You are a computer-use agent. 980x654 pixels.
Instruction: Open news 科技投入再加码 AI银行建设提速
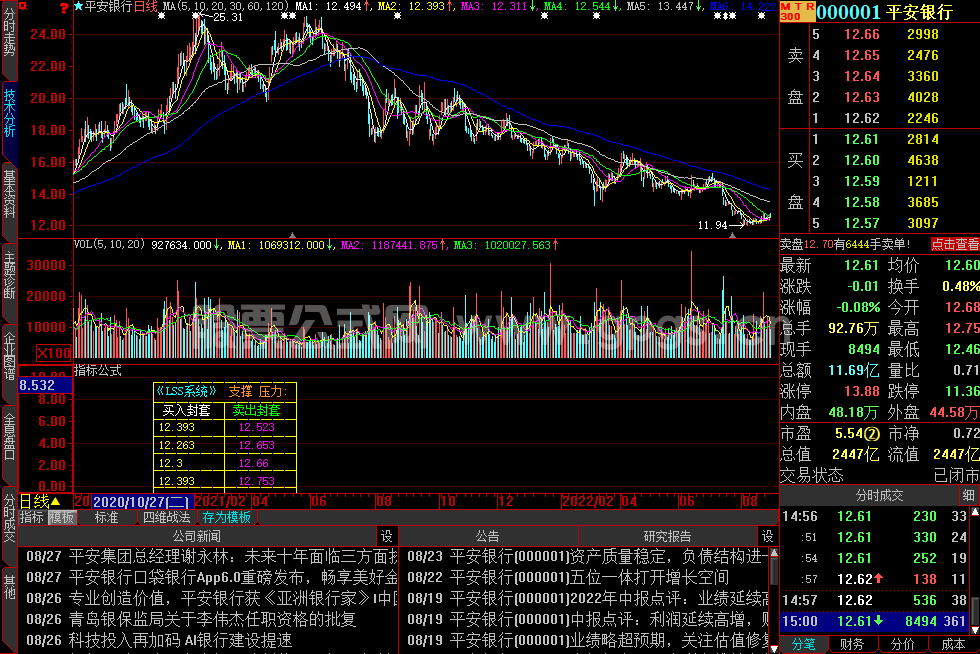(159, 640)
